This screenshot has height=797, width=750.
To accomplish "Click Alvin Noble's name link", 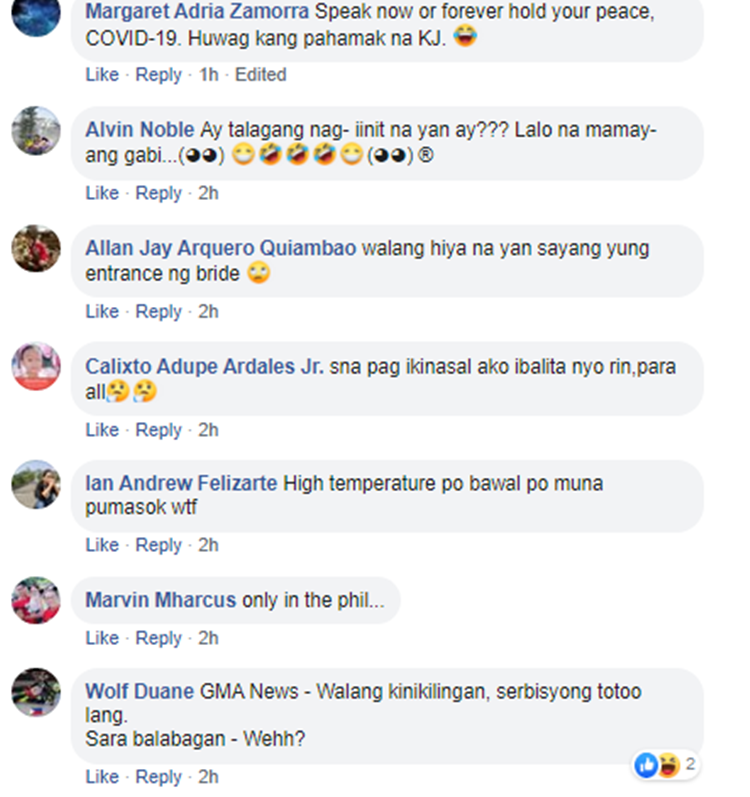I will (x=140, y=130).
